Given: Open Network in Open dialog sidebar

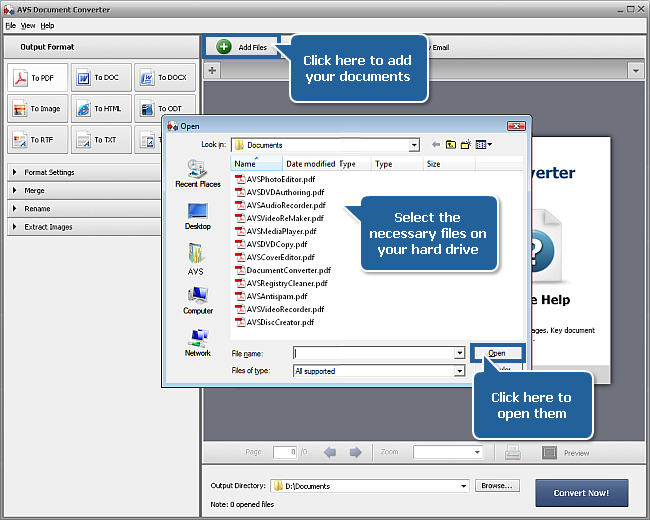Looking at the screenshot, I should tap(198, 343).
